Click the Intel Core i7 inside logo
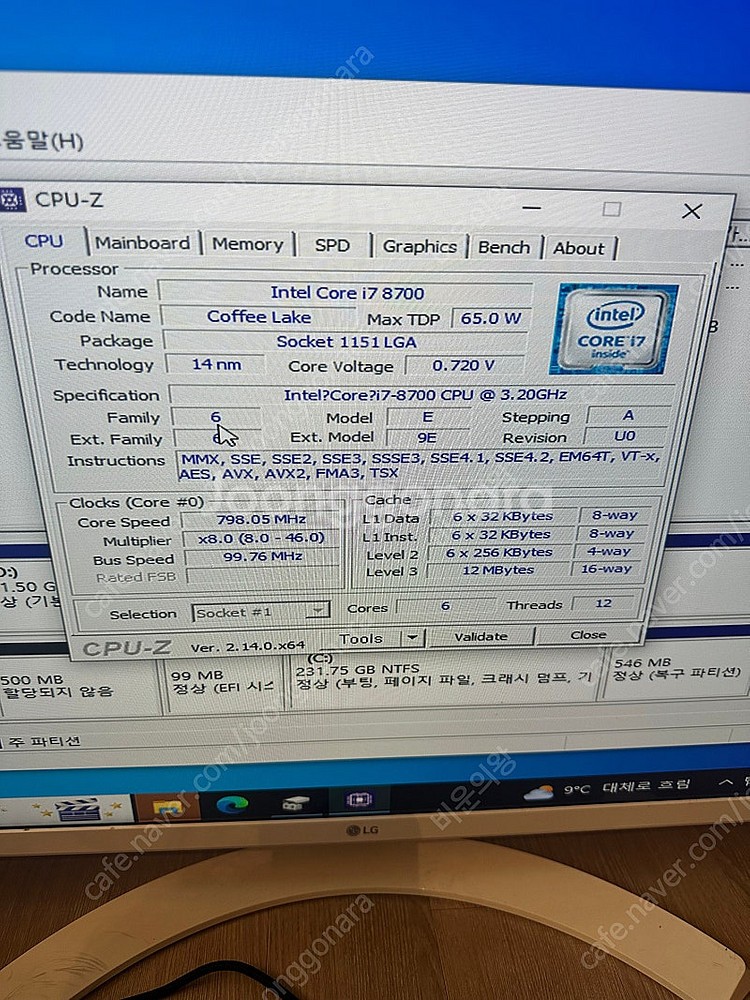 point(613,328)
